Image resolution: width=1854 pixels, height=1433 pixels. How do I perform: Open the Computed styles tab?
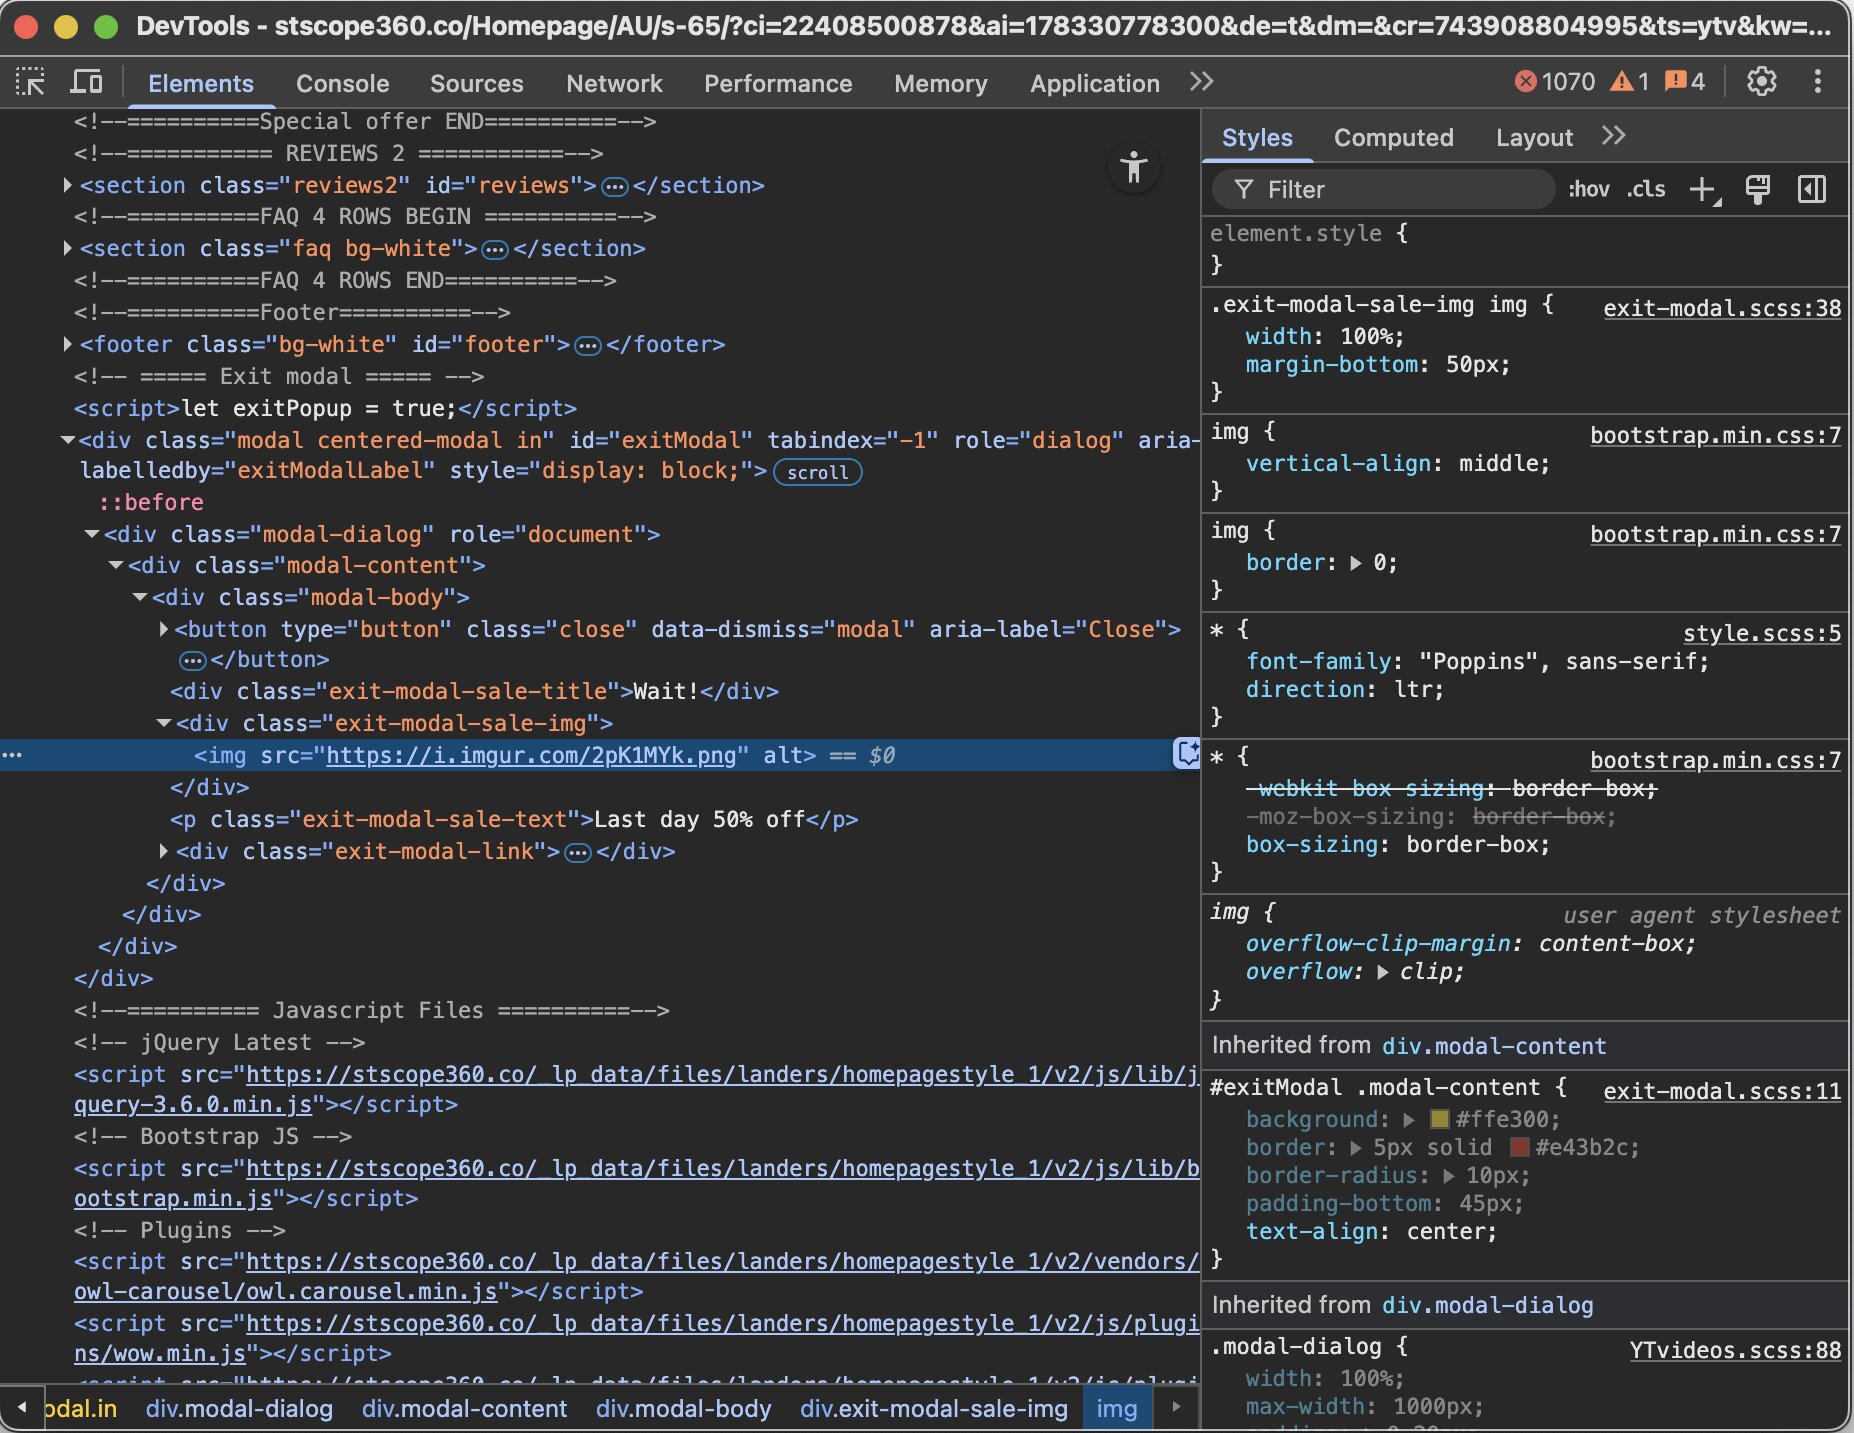(1393, 138)
